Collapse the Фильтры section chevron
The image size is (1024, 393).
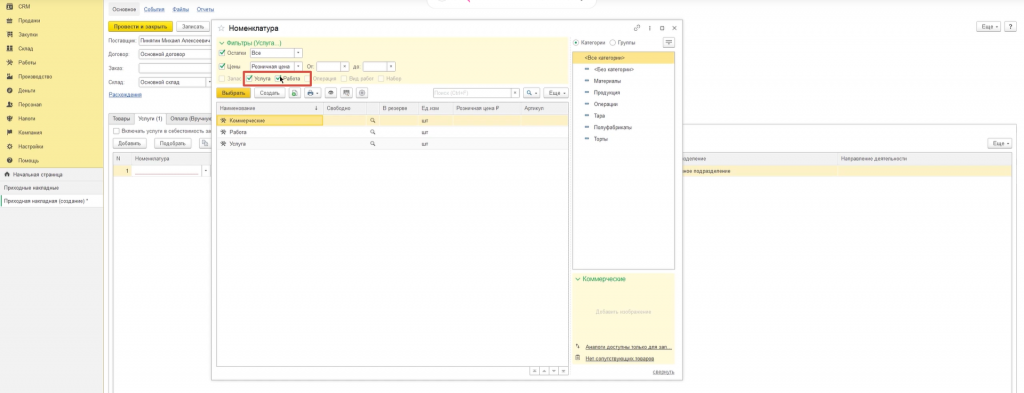click(221, 42)
